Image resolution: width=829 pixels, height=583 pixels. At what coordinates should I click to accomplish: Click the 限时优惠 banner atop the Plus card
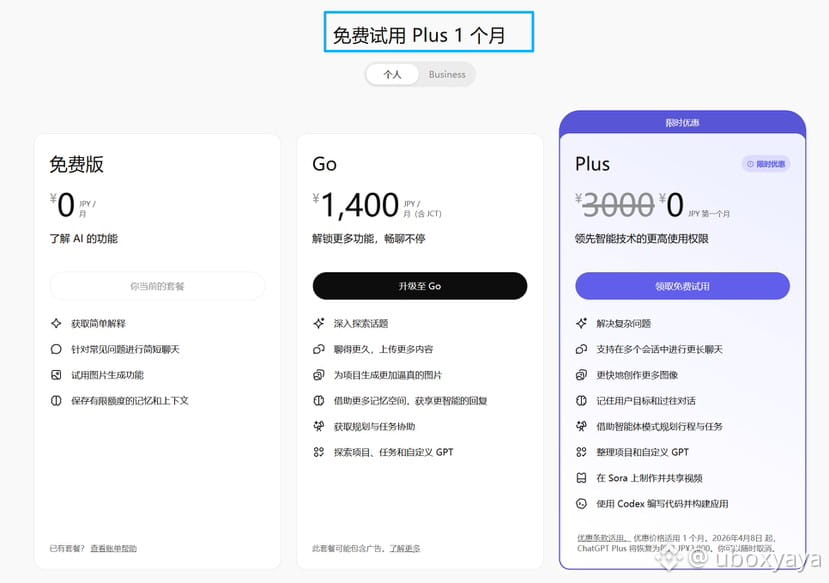[x=682, y=123]
